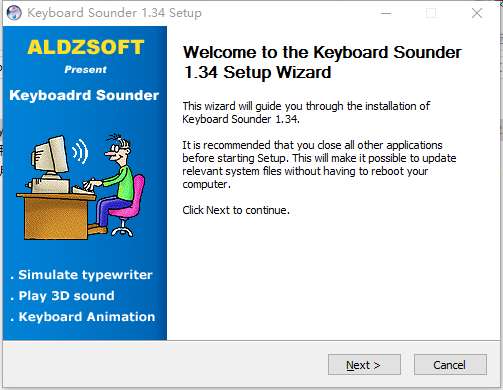503x390 pixels.
Task: Click the 'Keyboadrd Sounder' banner title
Action: click(x=84, y=95)
